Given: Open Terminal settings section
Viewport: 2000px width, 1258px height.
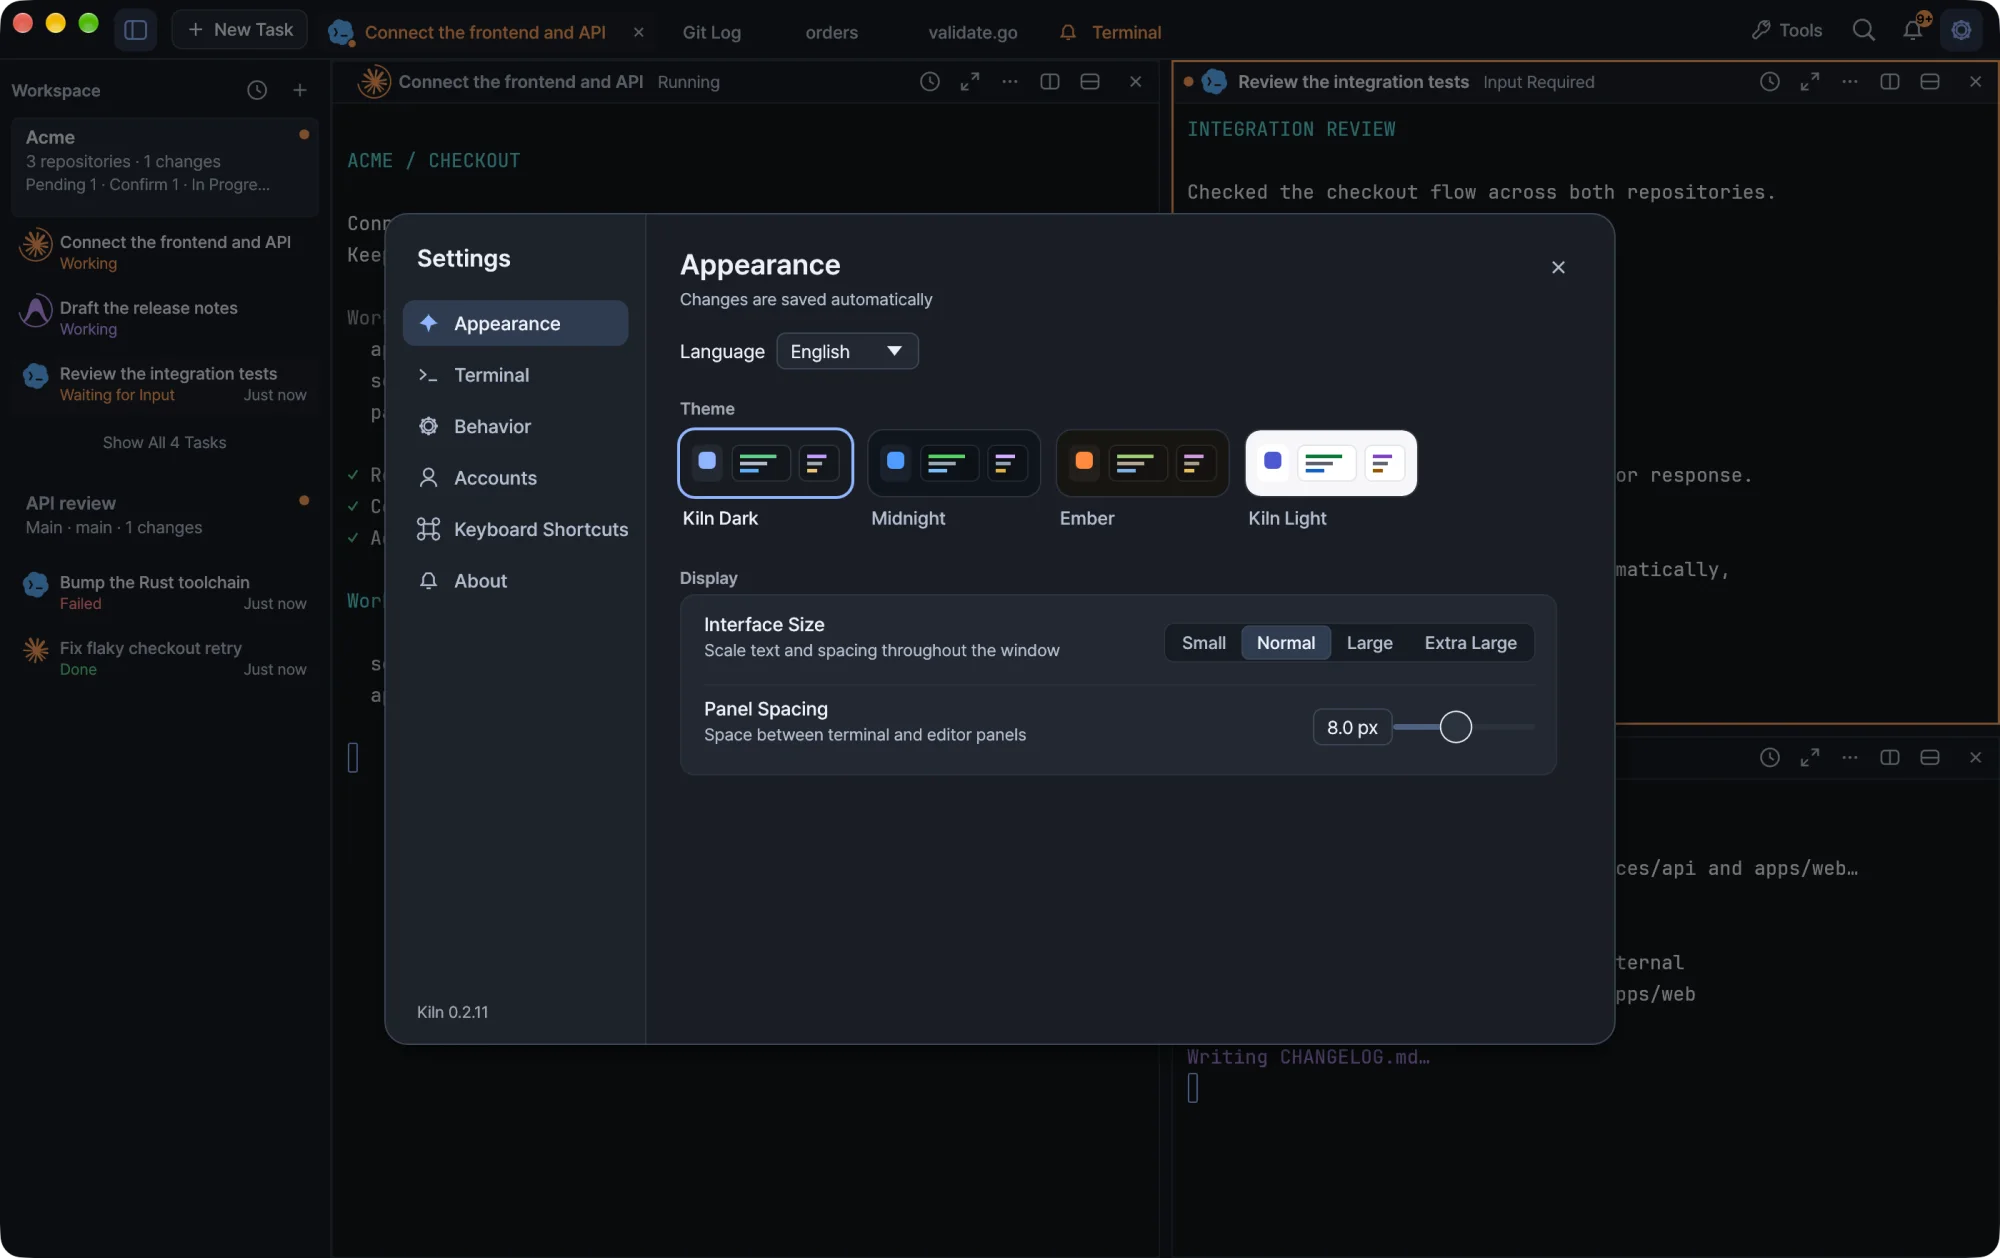Looking at the screenshot, I should point(515,375).
